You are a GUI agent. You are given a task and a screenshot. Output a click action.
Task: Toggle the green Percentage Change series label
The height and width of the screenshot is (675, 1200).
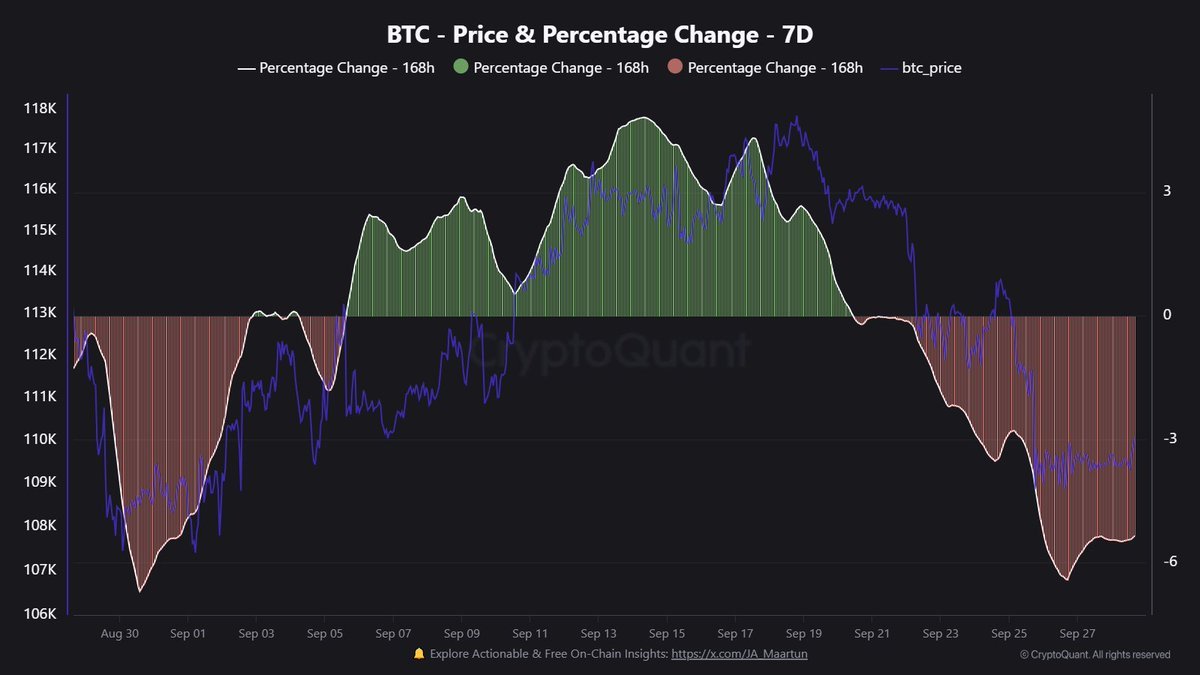[x=560, y=68]
